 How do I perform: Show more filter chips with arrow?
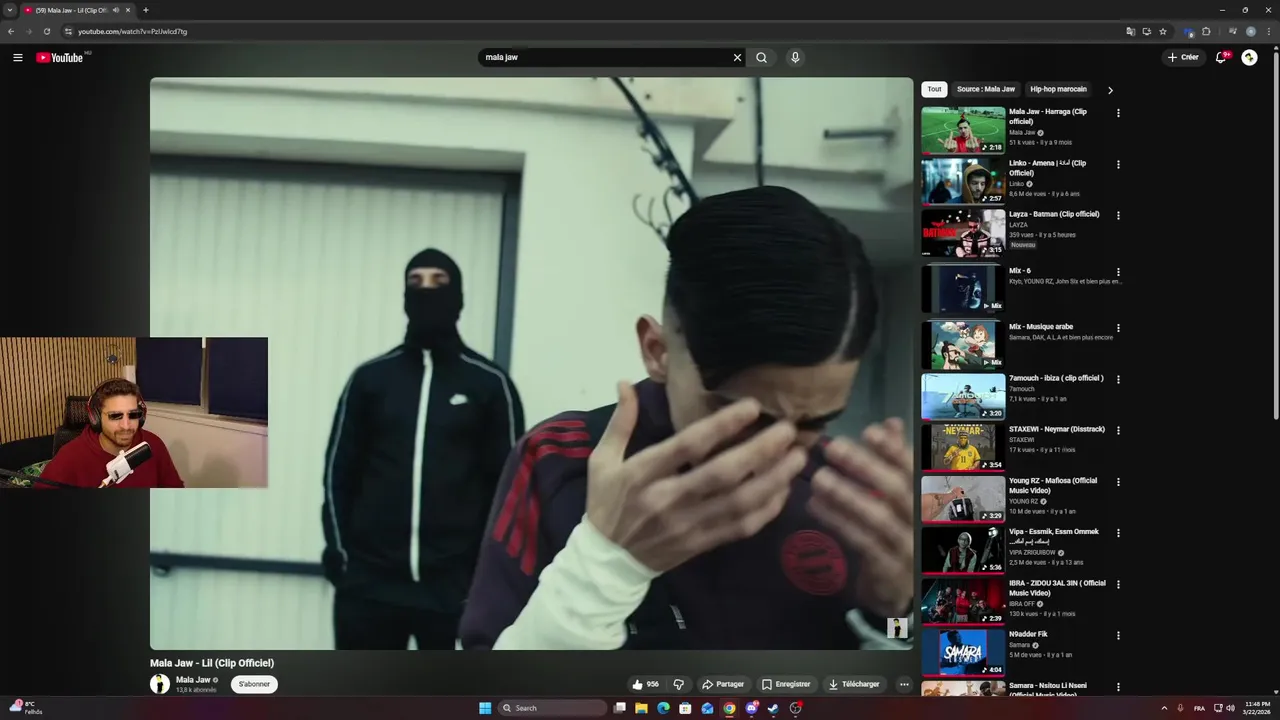tap(1110, 90)
